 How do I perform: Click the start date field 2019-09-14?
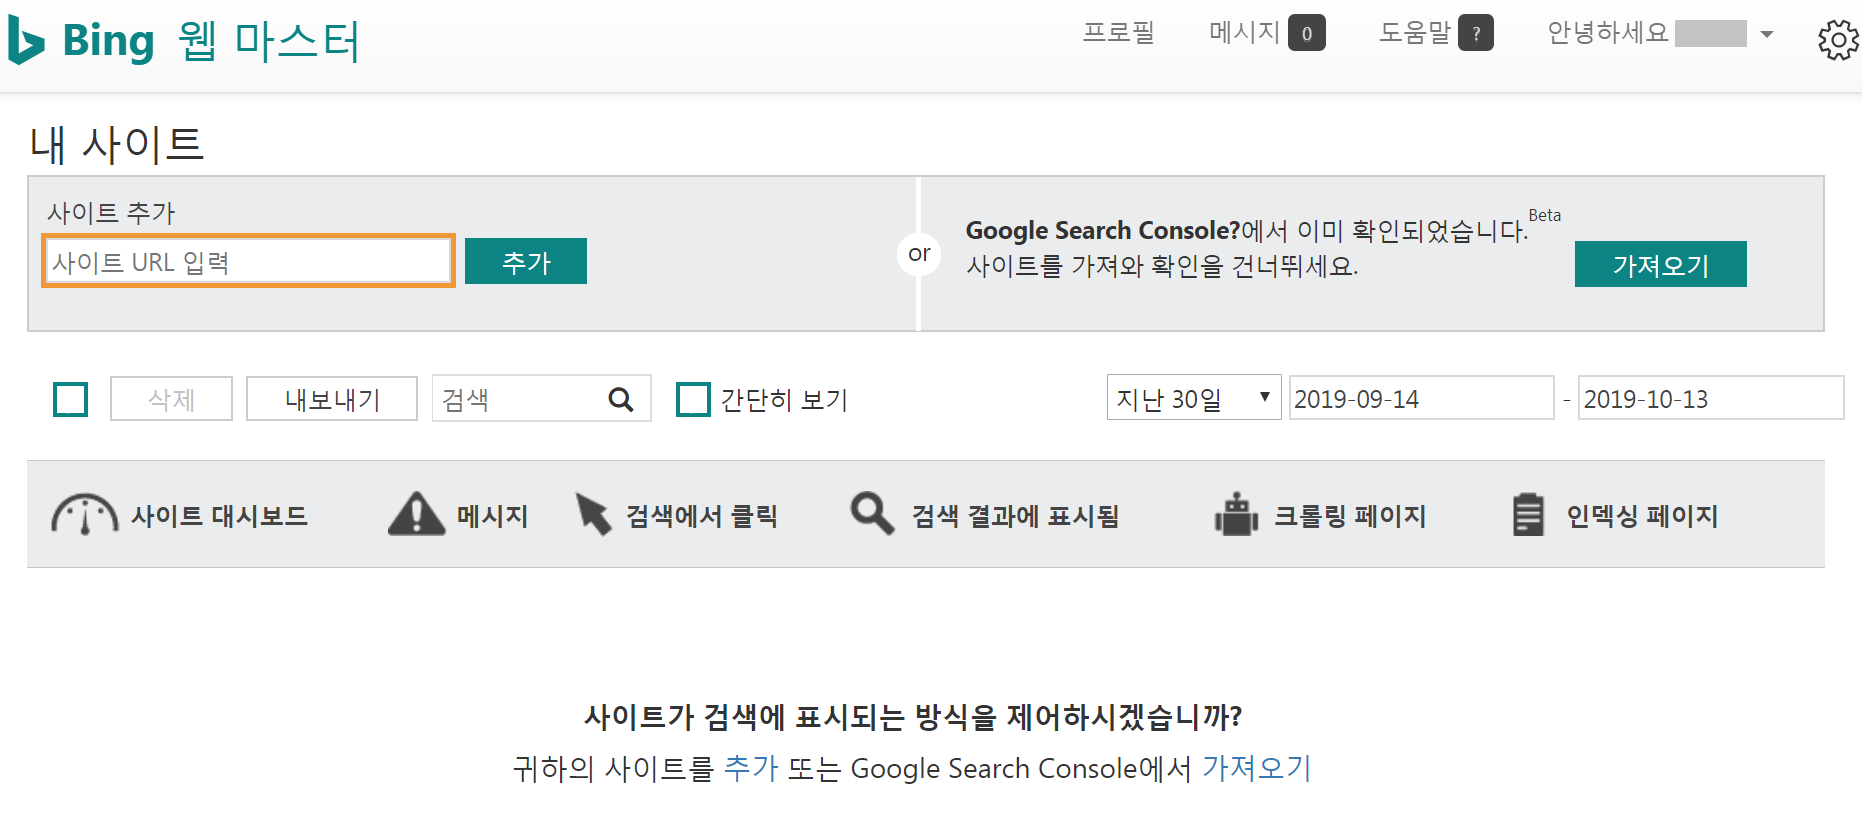[1422, 398]
